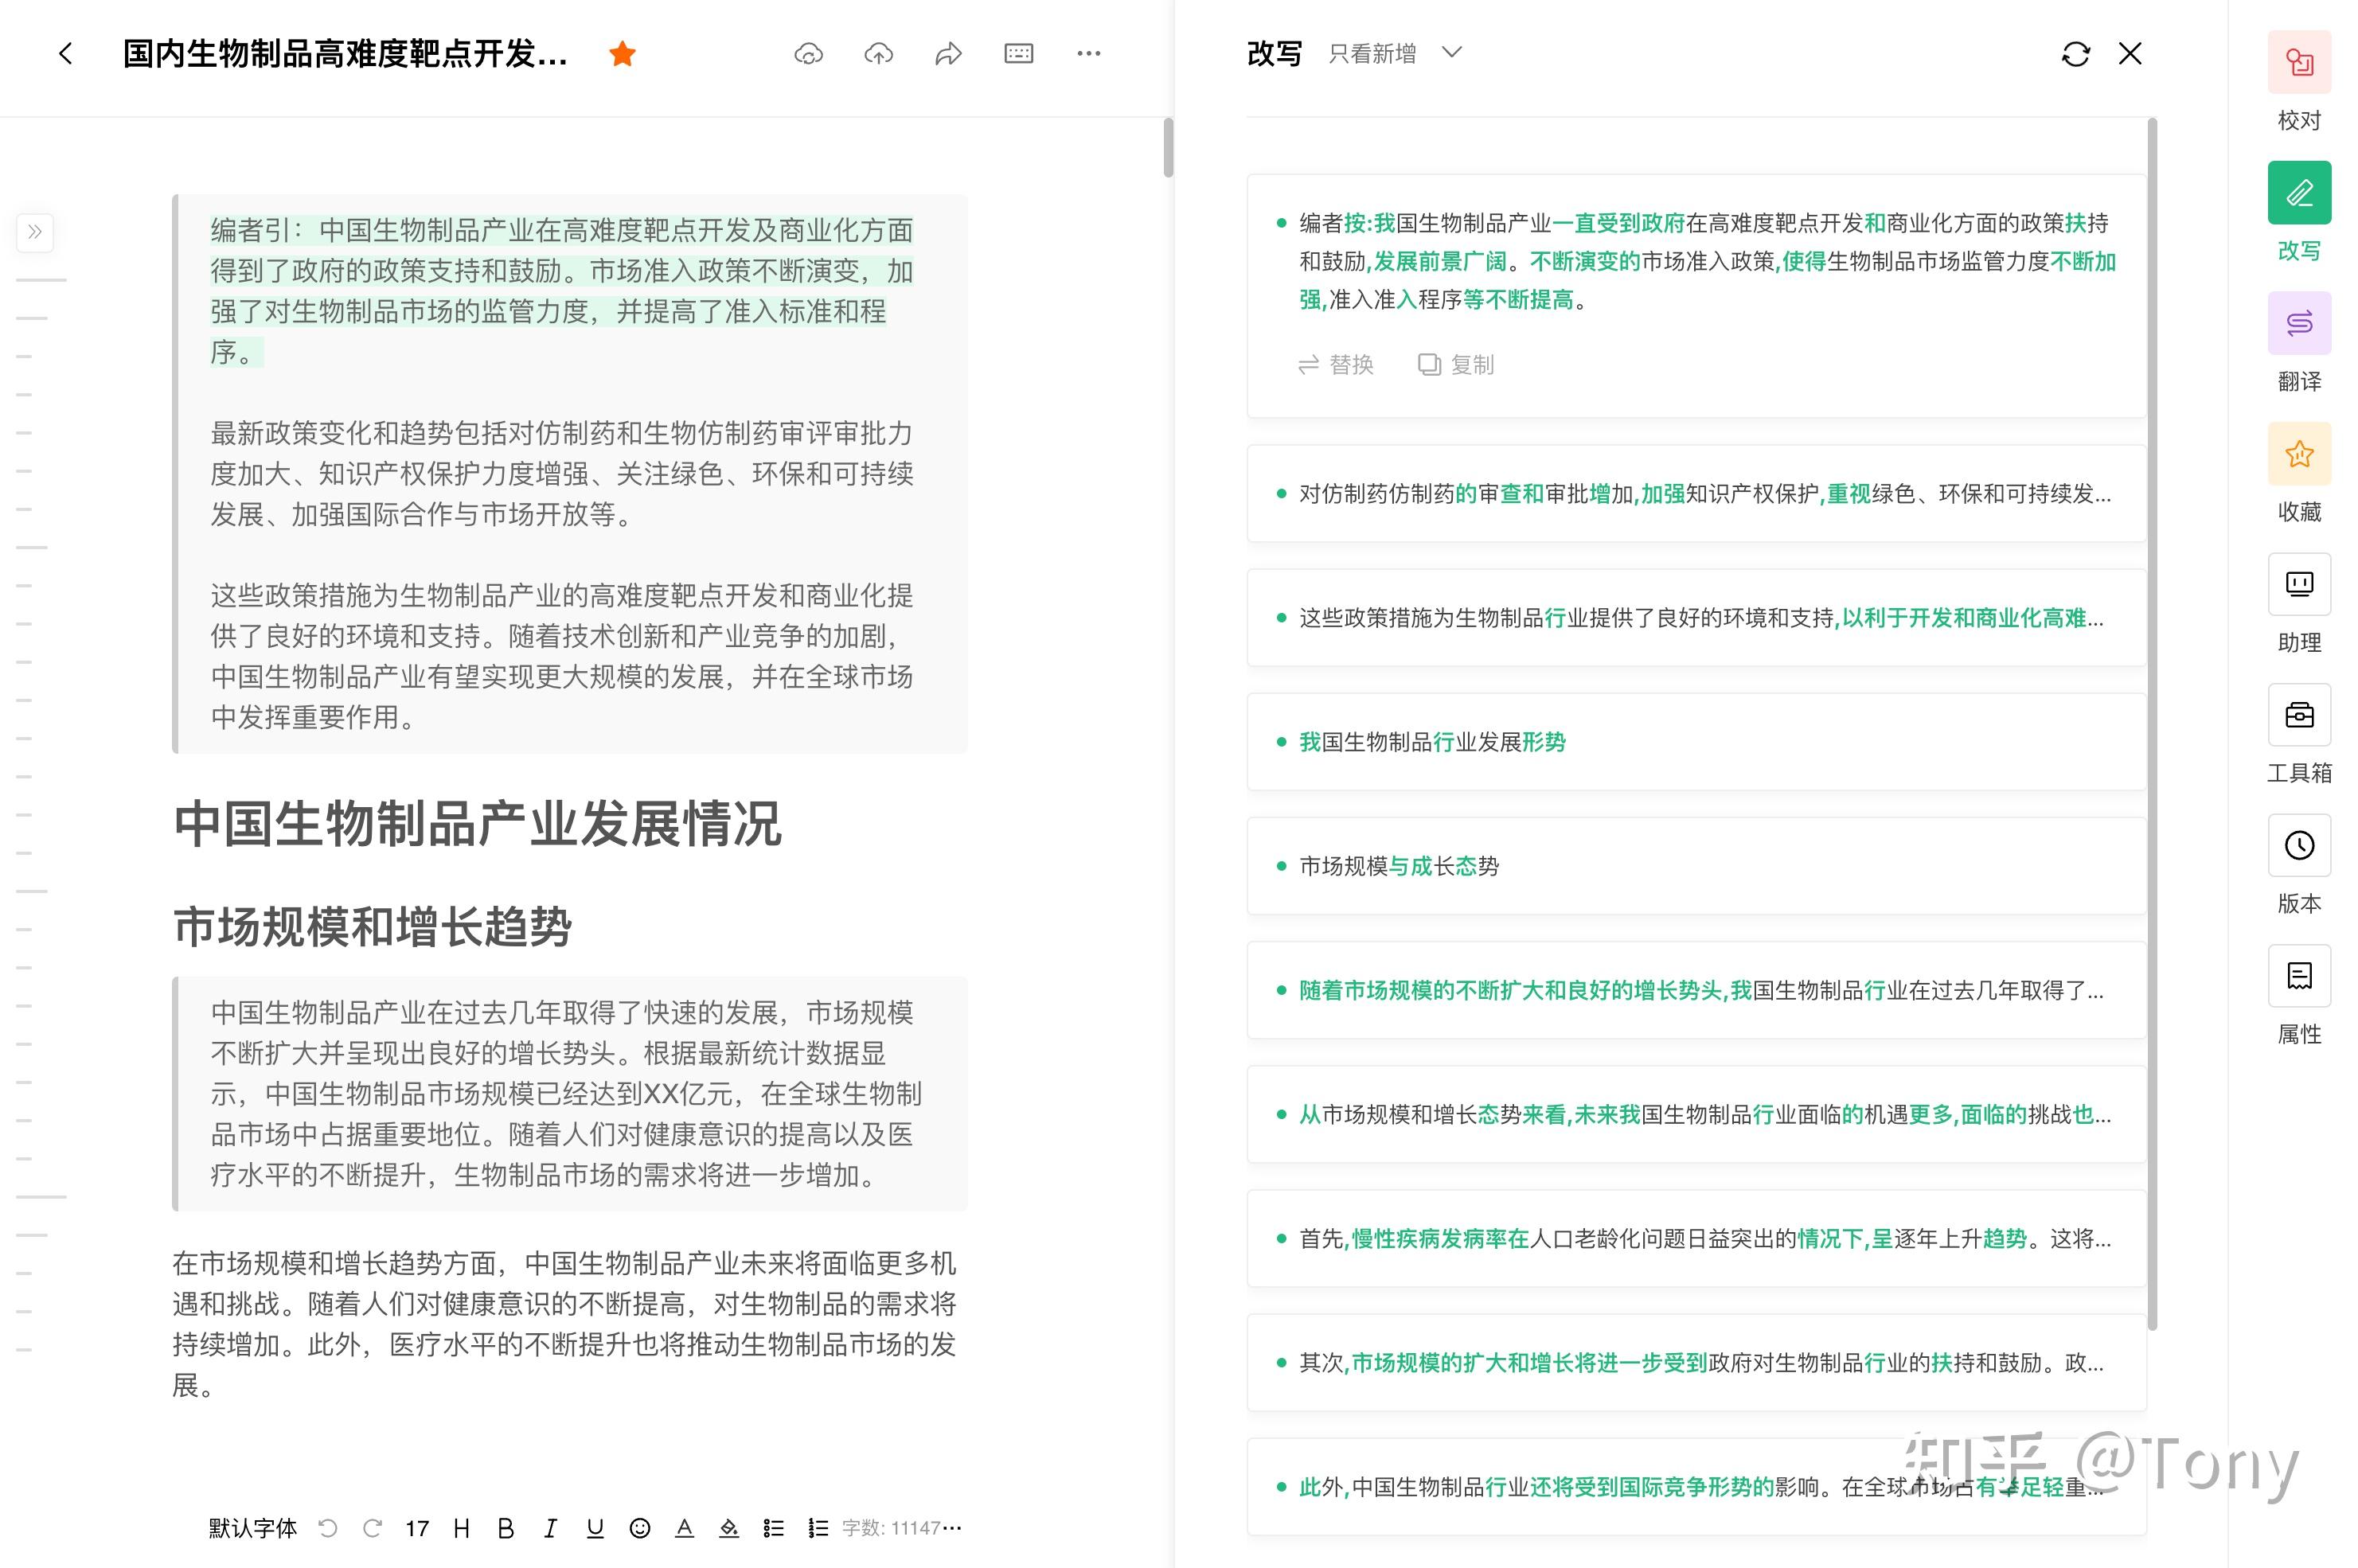Screen dimensions: 2358x1568
Task: Expand rewrite card 随着市场规模的不断扩大
Action: (1696, 990)
